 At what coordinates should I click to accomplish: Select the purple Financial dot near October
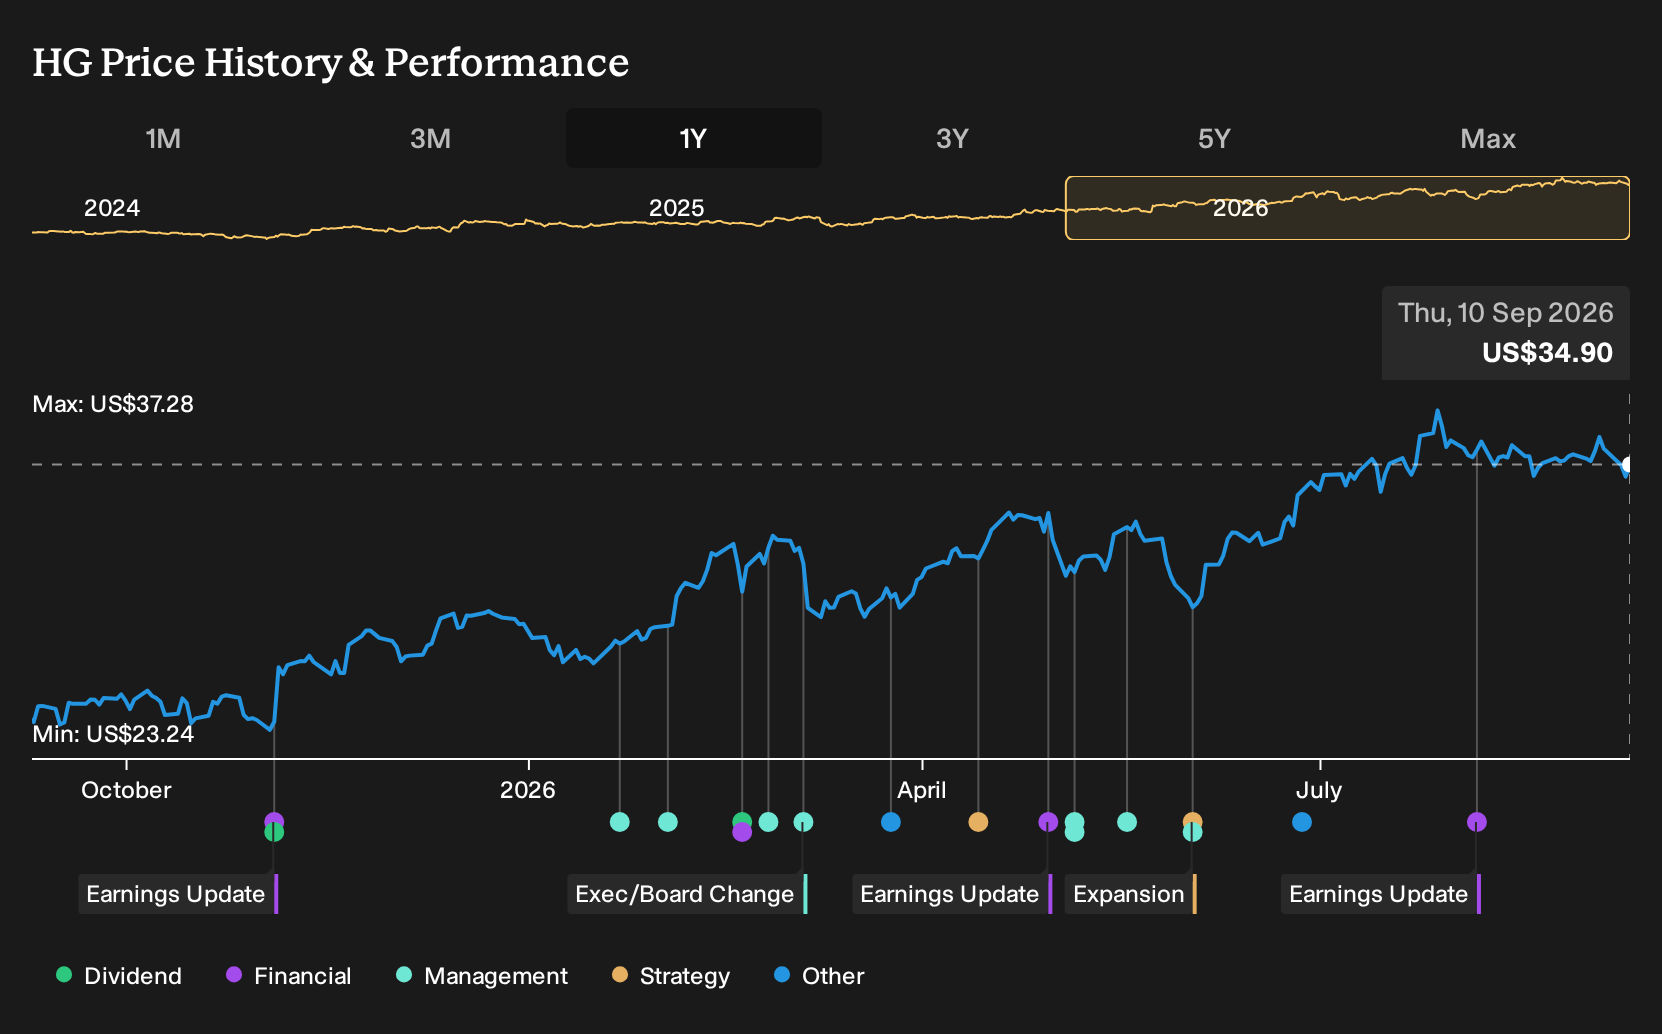point(274,821)
